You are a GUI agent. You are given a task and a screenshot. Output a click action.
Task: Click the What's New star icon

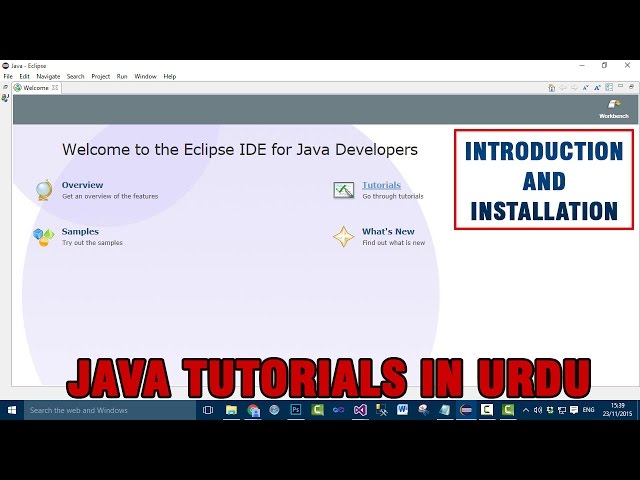pos(344,237)
